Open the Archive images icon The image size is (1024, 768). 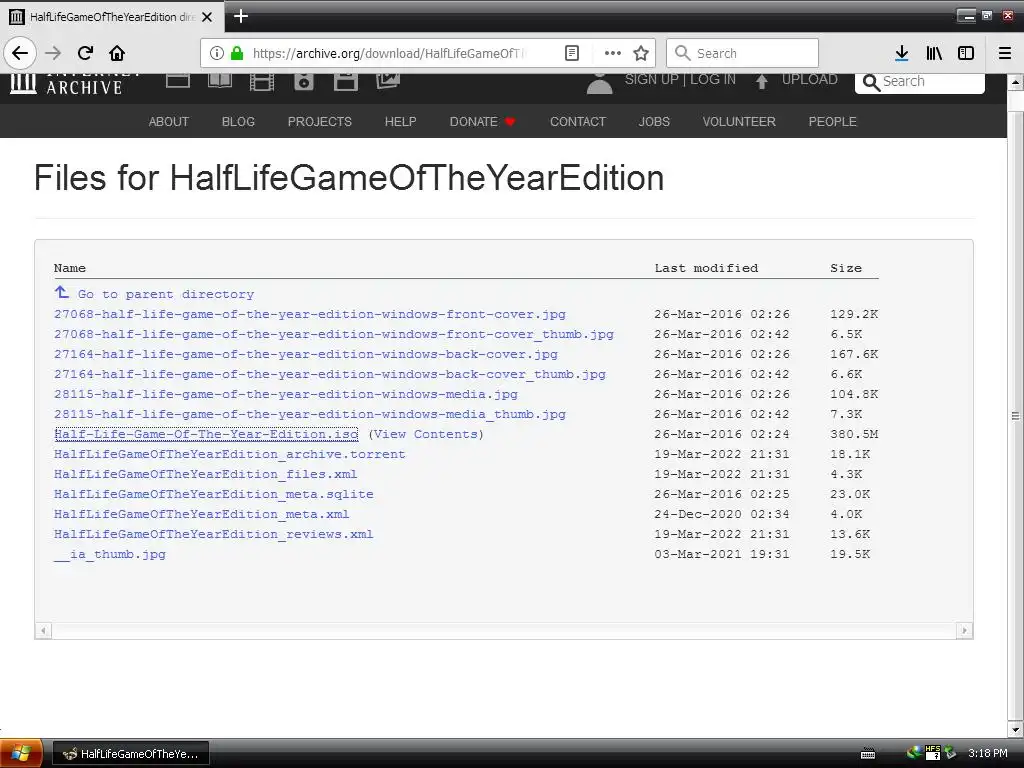[x=388, y=81]
